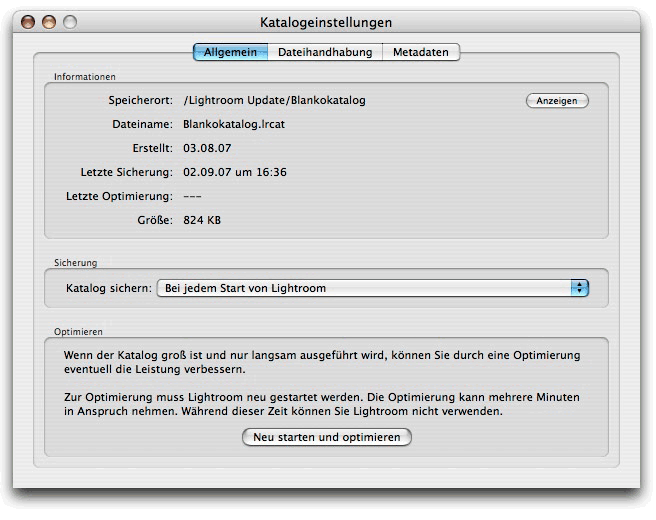Click paragraph starting 'Wenn der Katalog groß'
This screenshot has height=520, width=656.
click(322, 362)
